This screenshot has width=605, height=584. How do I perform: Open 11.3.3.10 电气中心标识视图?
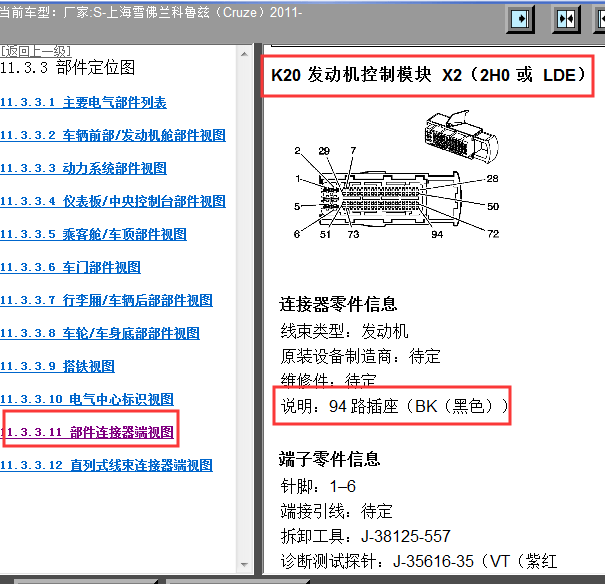point(87,399)
